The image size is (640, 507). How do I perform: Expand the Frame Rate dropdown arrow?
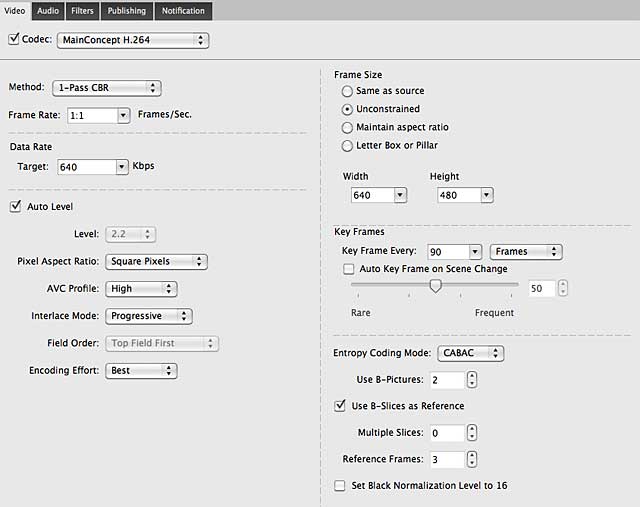123,116
